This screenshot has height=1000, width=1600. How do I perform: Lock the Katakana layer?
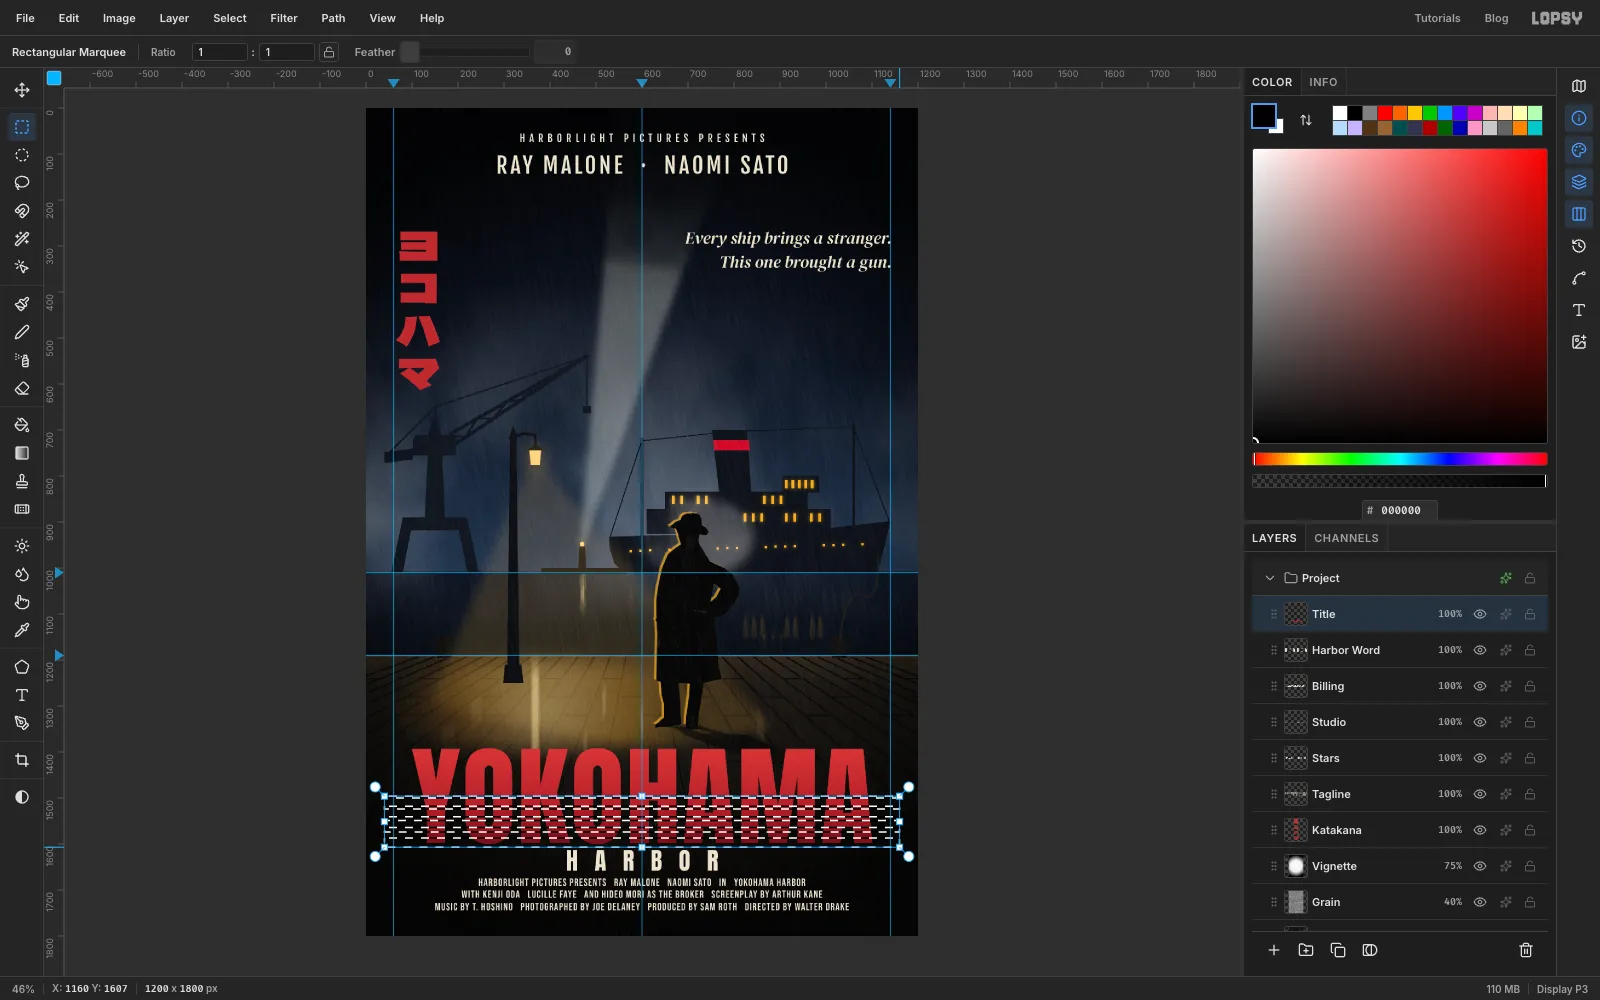pyautogui.click(x=1530, y=830)
